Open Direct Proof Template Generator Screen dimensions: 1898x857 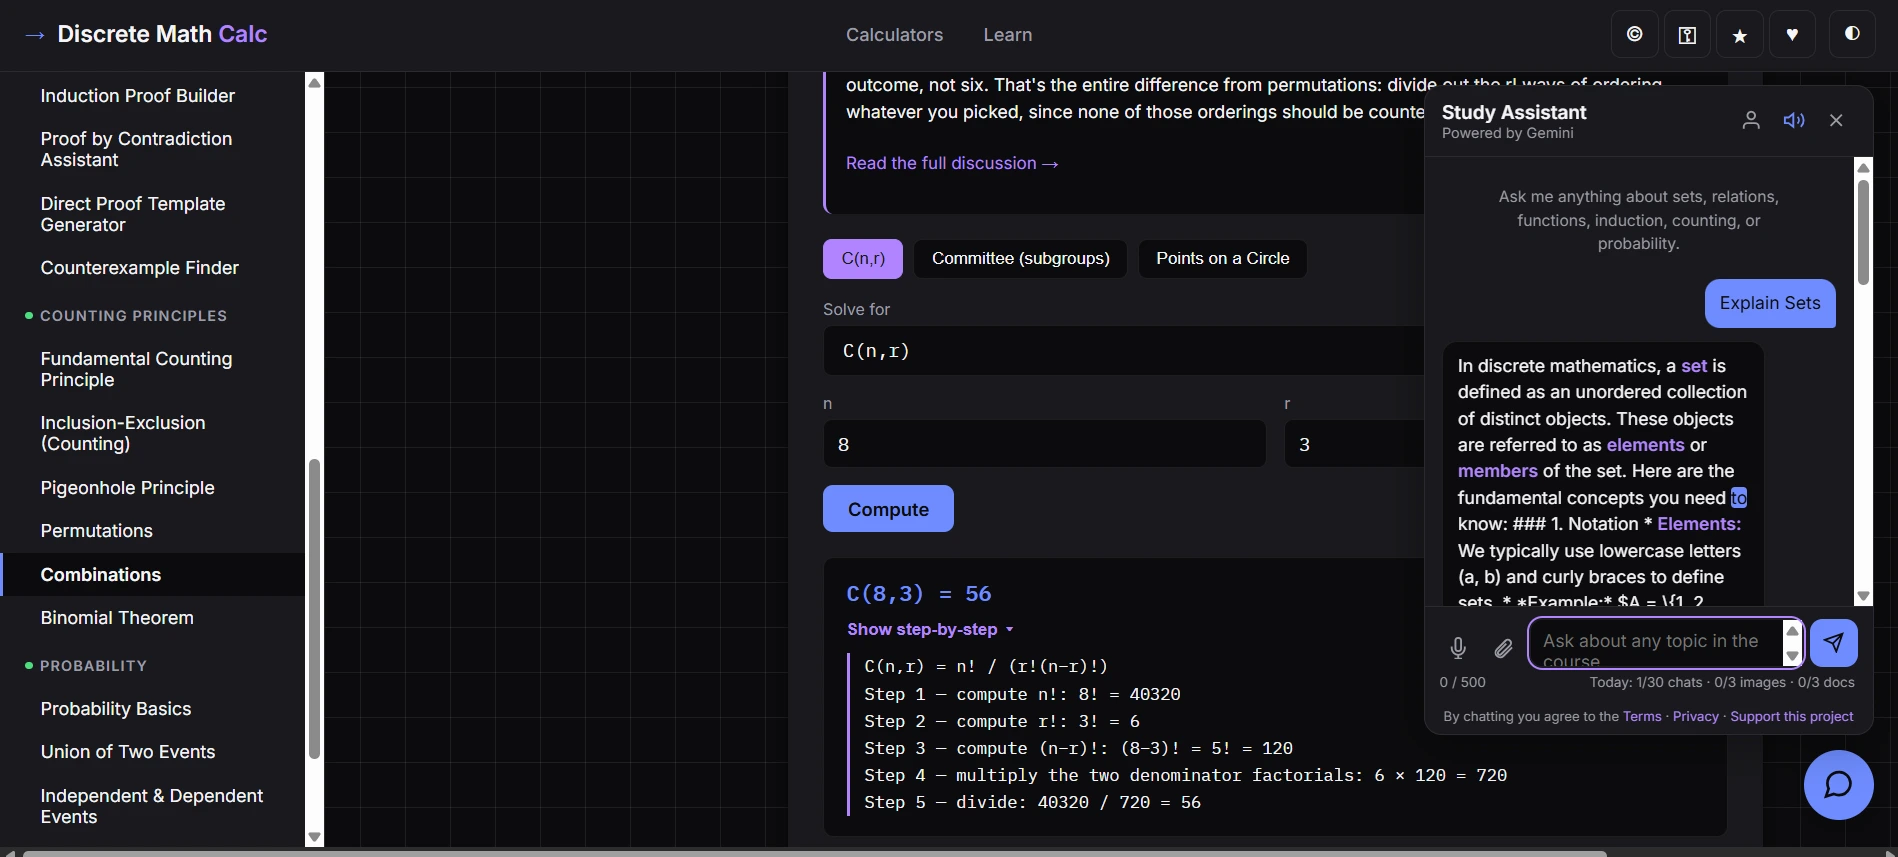click(x=133, y=214)
